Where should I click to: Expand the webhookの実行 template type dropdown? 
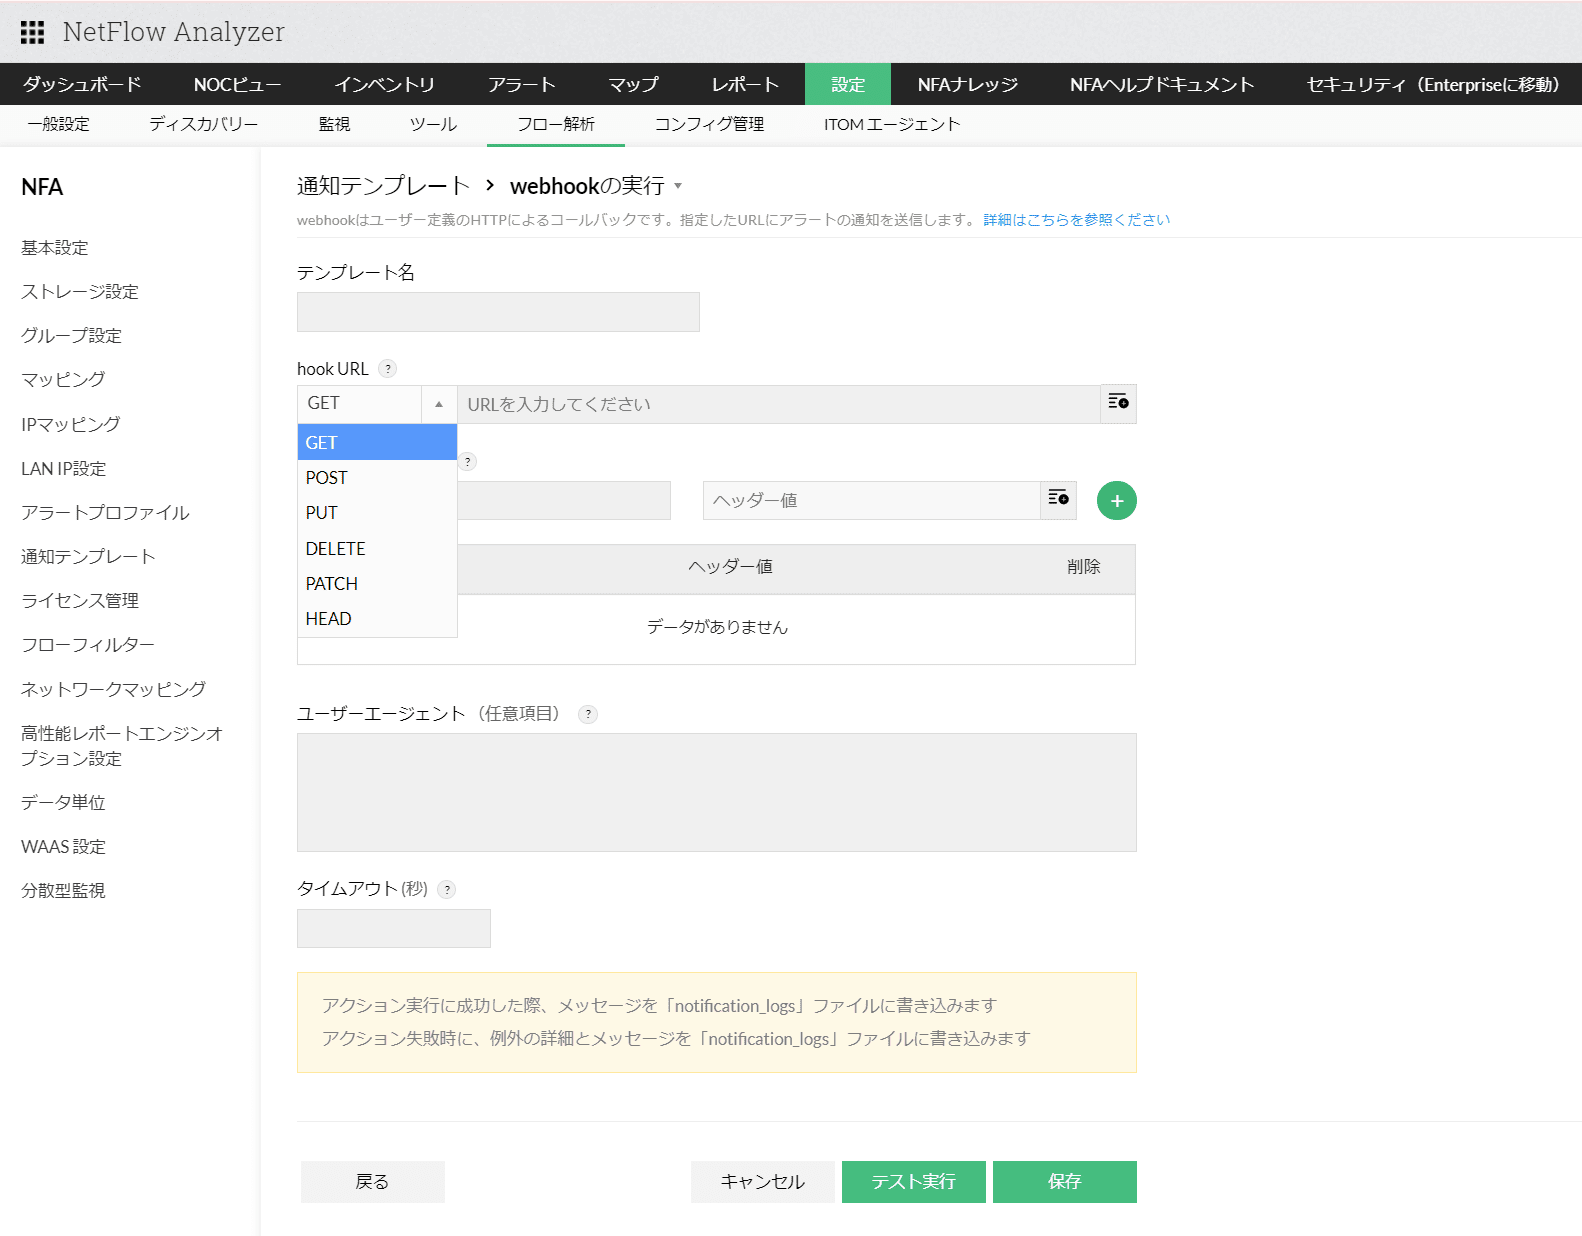678,186
